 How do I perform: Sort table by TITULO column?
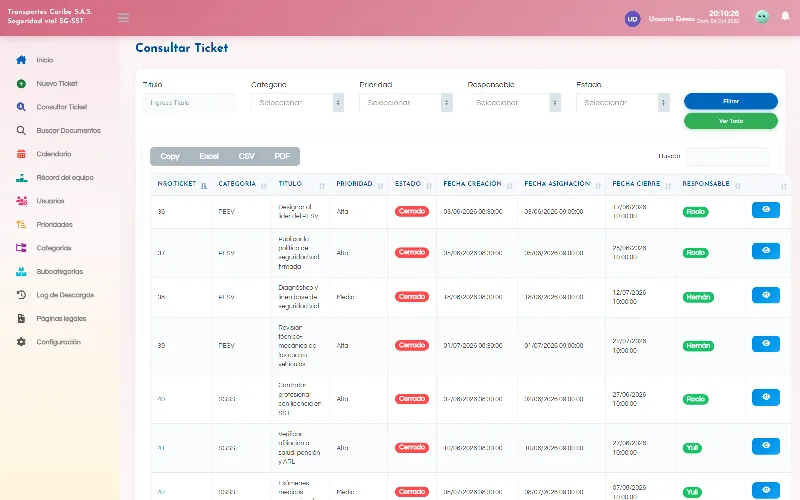click(x=301, y=184)
